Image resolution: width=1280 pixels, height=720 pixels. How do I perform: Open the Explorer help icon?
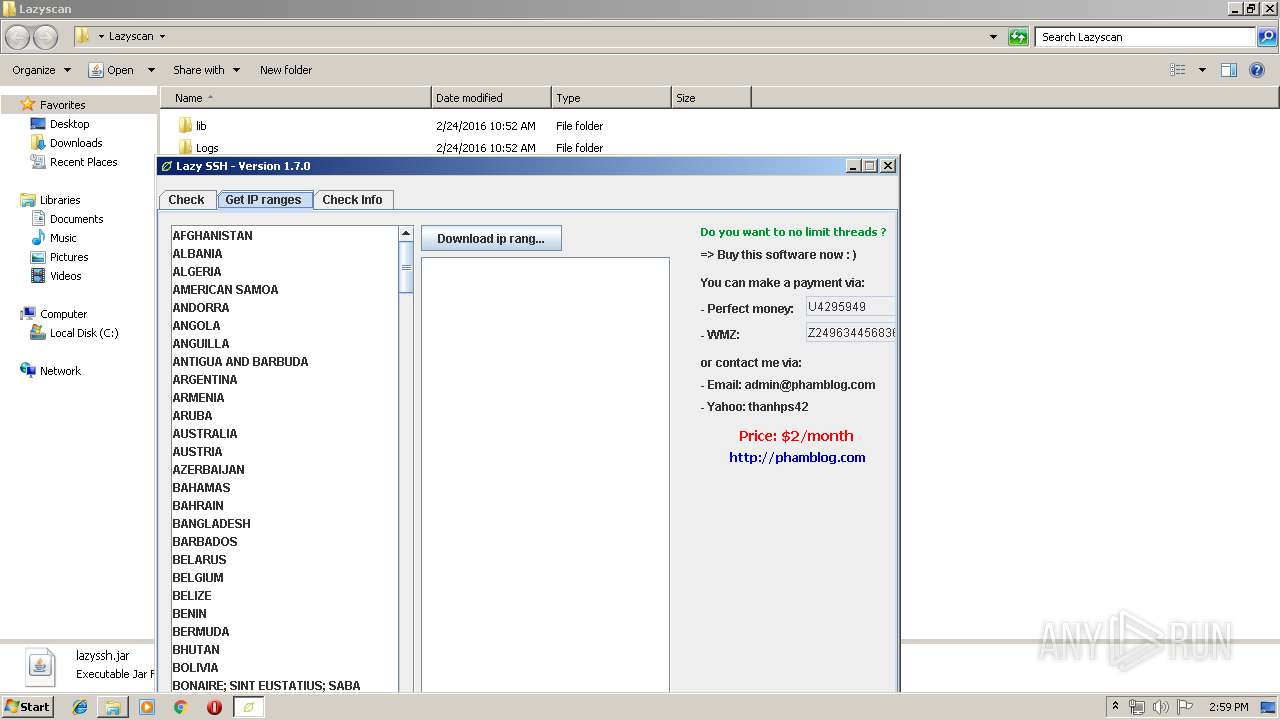tap(1259, 70)
